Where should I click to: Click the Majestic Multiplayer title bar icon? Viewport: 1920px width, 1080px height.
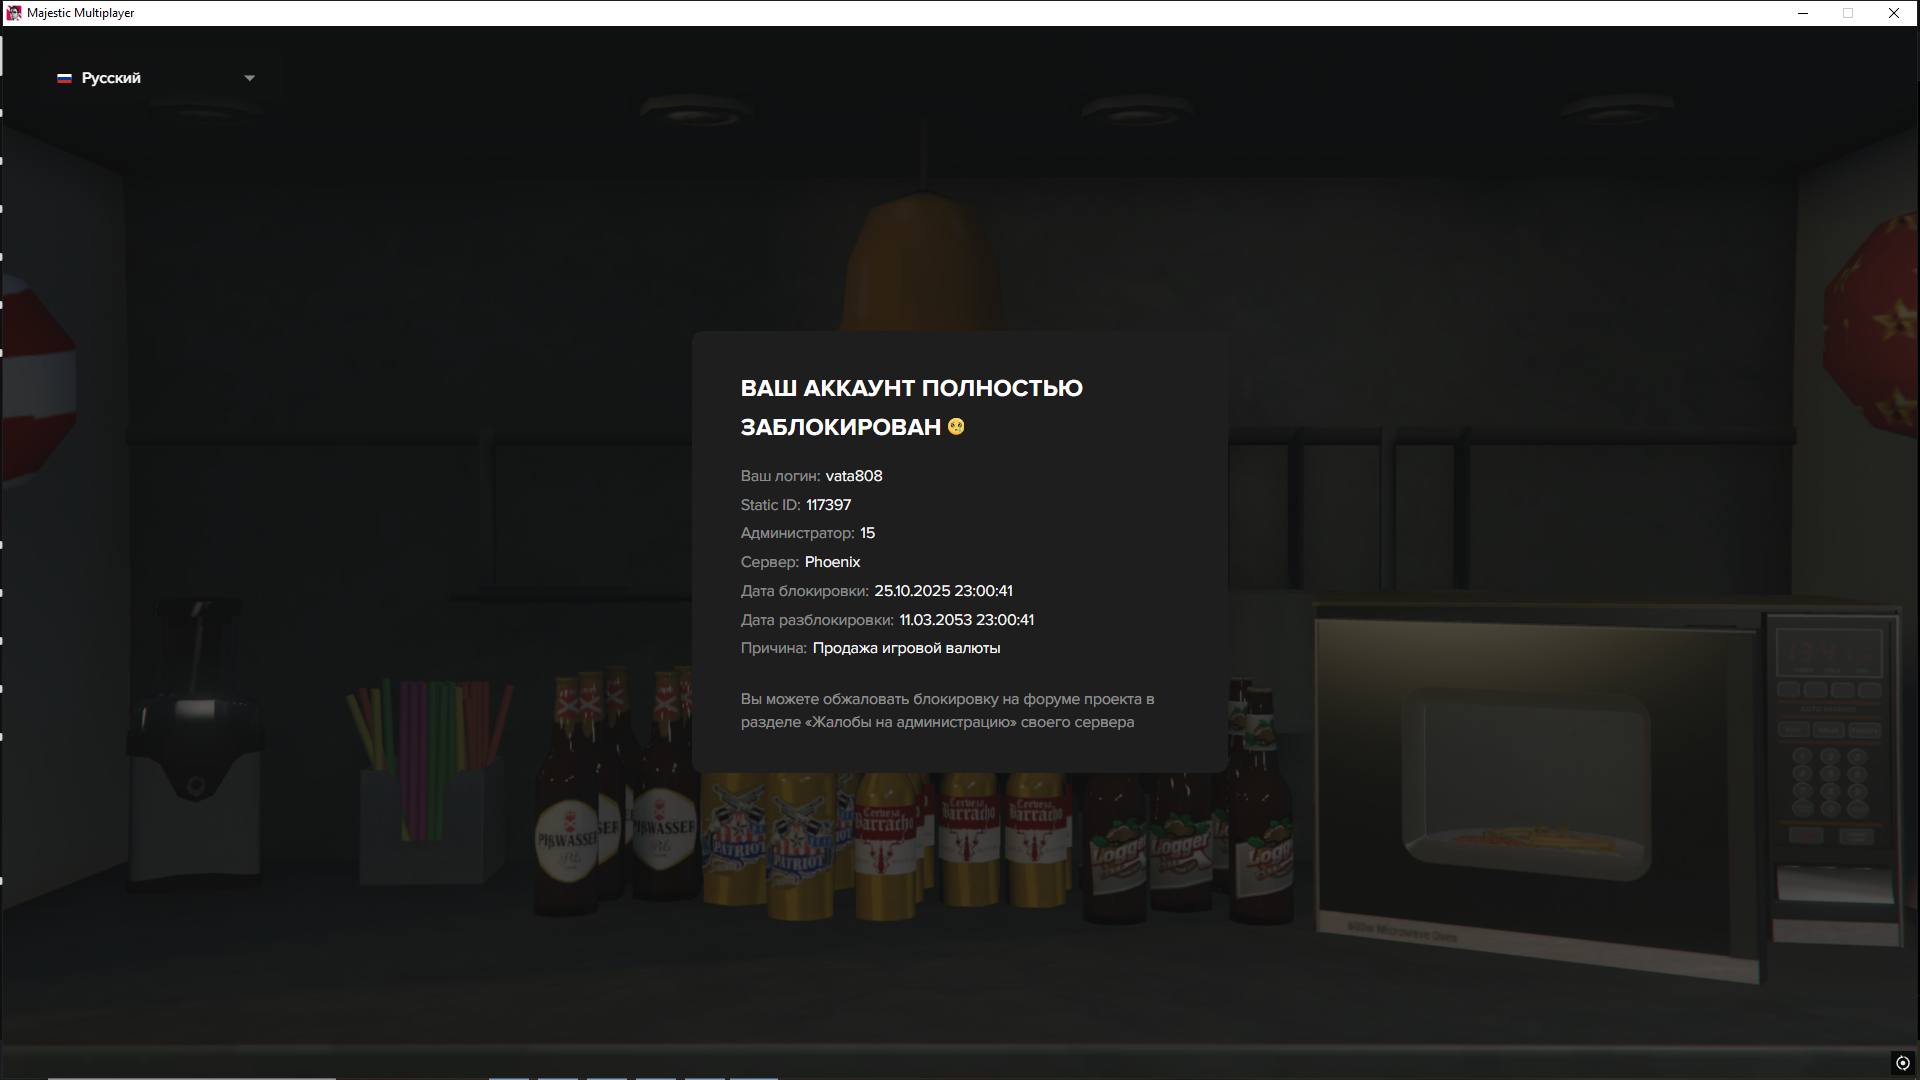click(13, 13)
